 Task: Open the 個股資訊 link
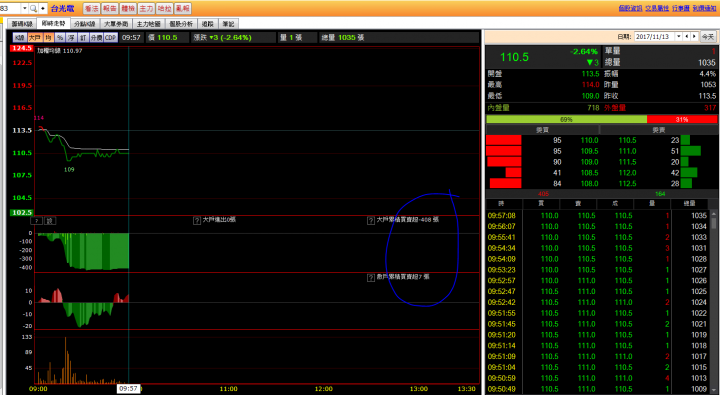click(x=630, y=8)
